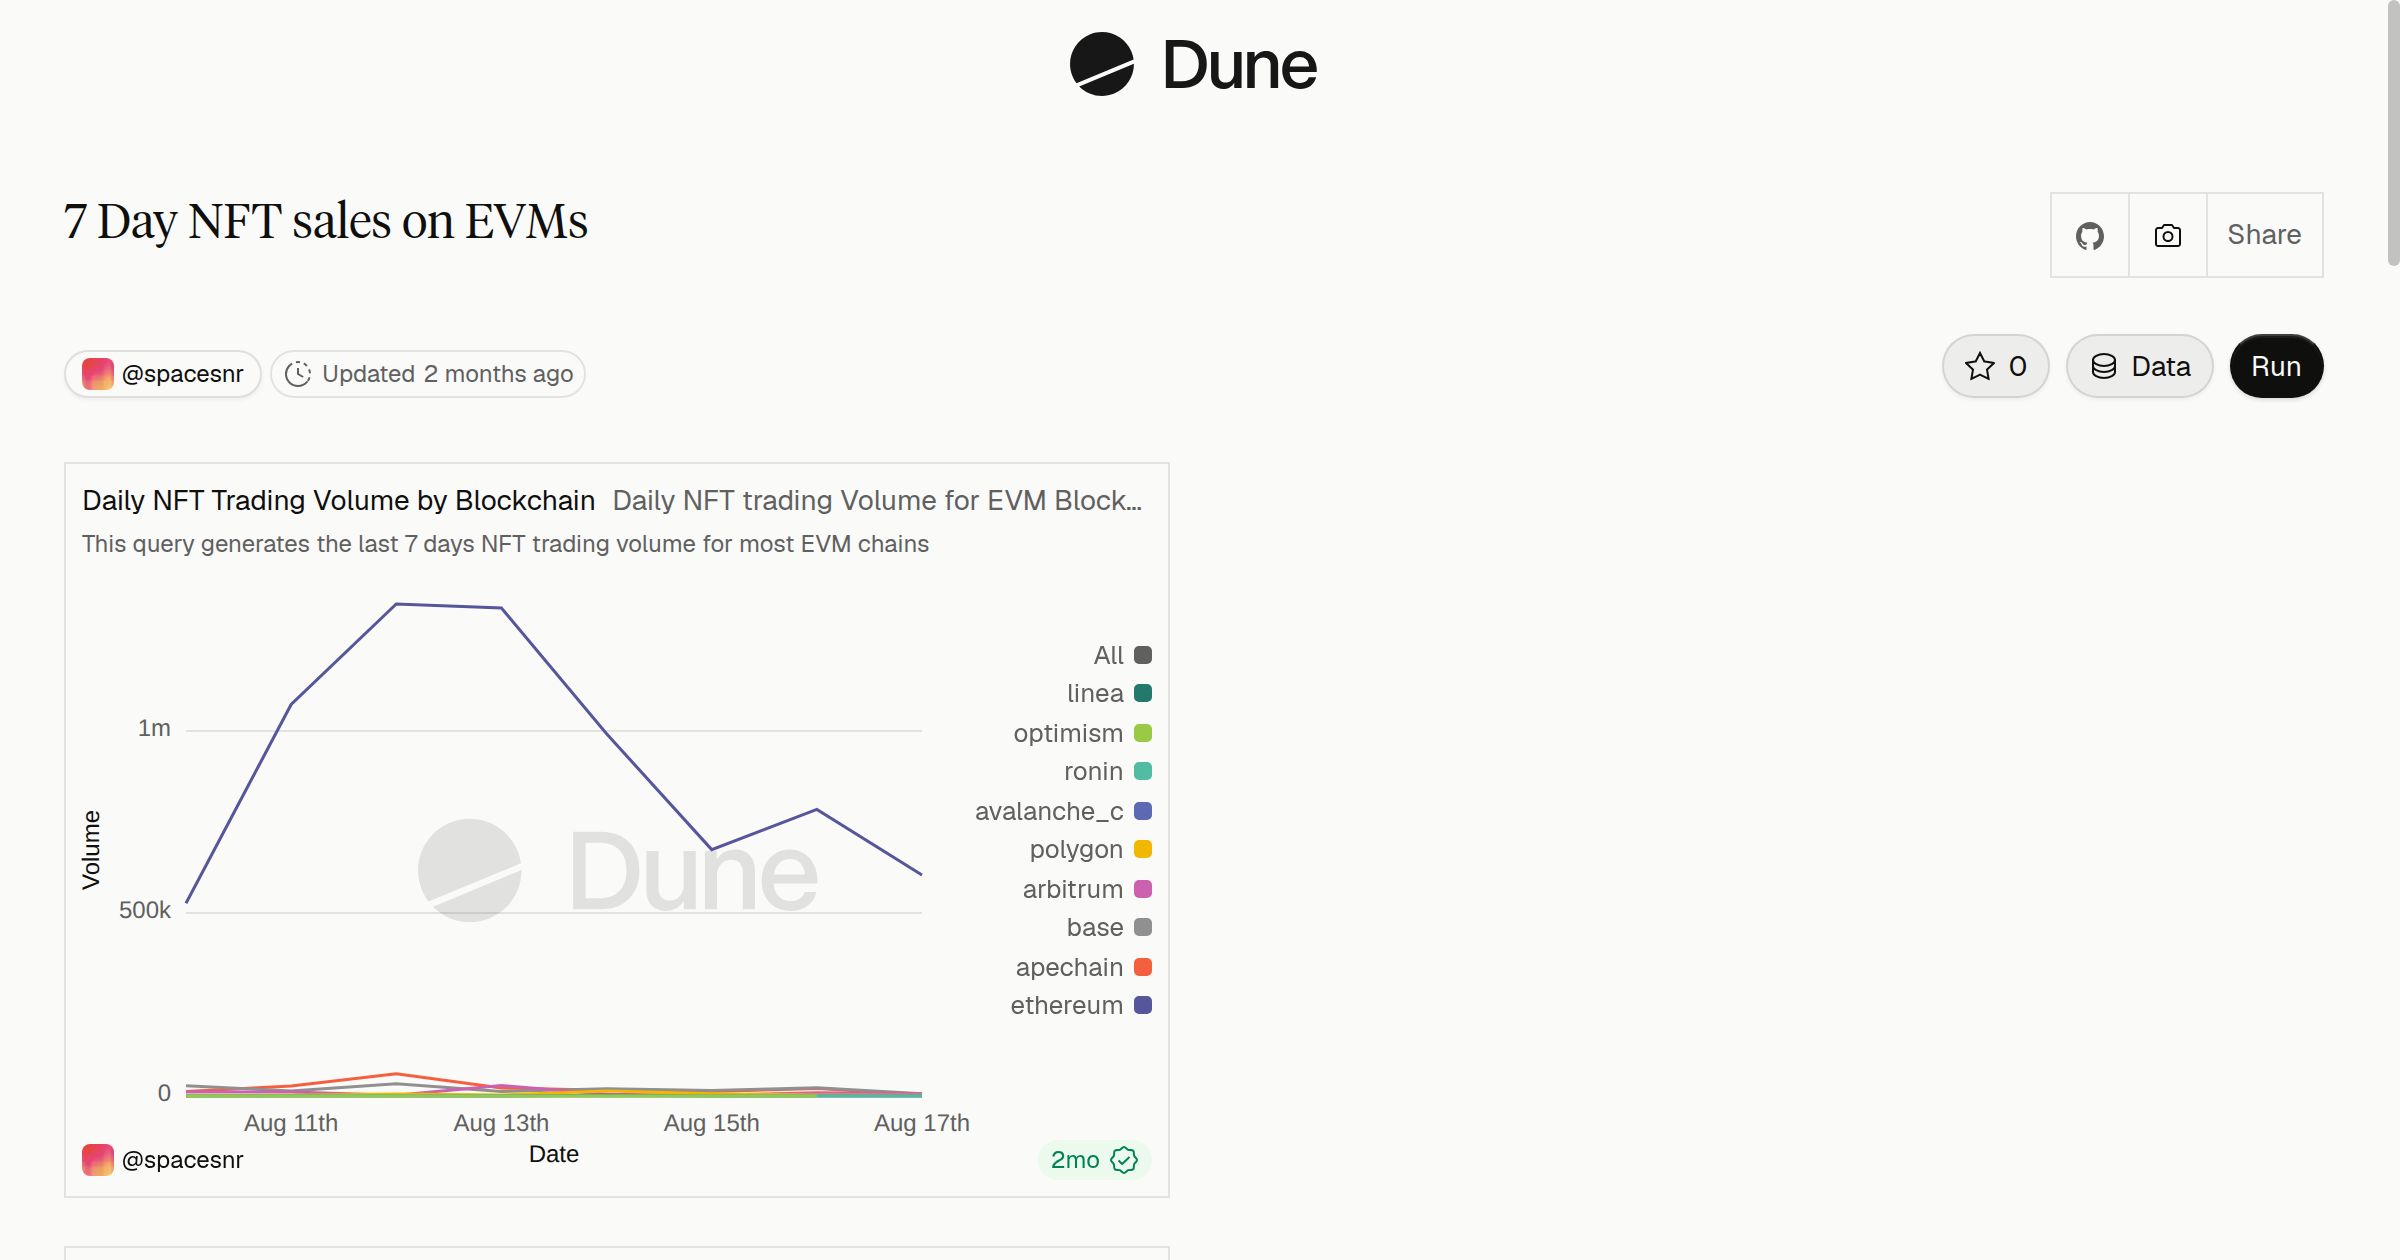2400x1260 pixels.
Task: Click the Aug 17th axis label
Action: pyautogui.click(x=921, y=1123)
